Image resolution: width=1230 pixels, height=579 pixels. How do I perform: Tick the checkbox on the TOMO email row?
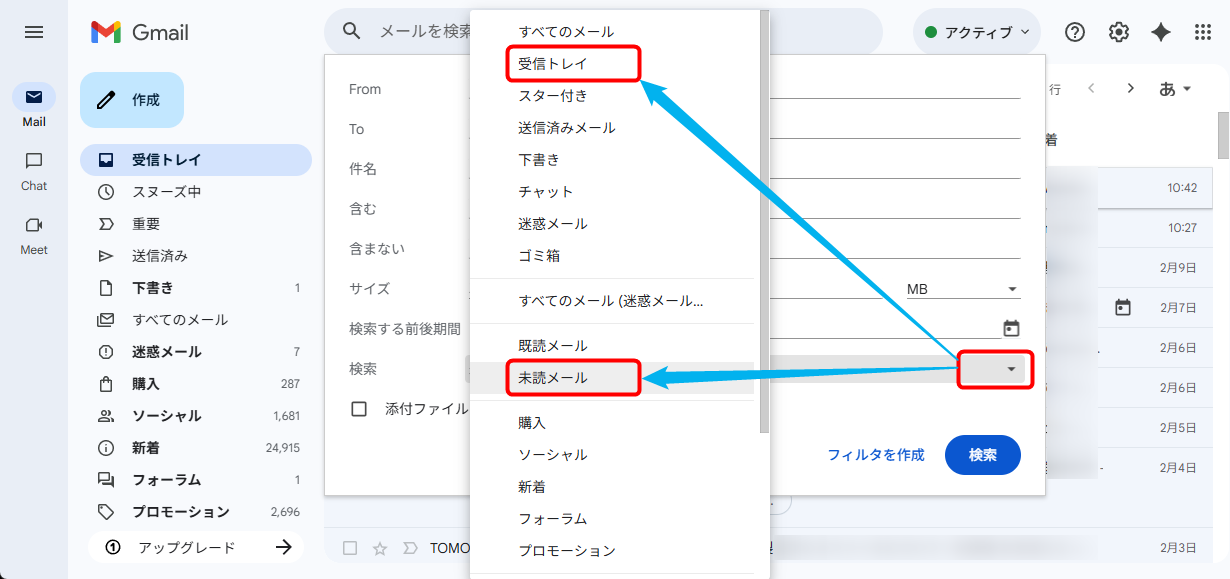350,548
